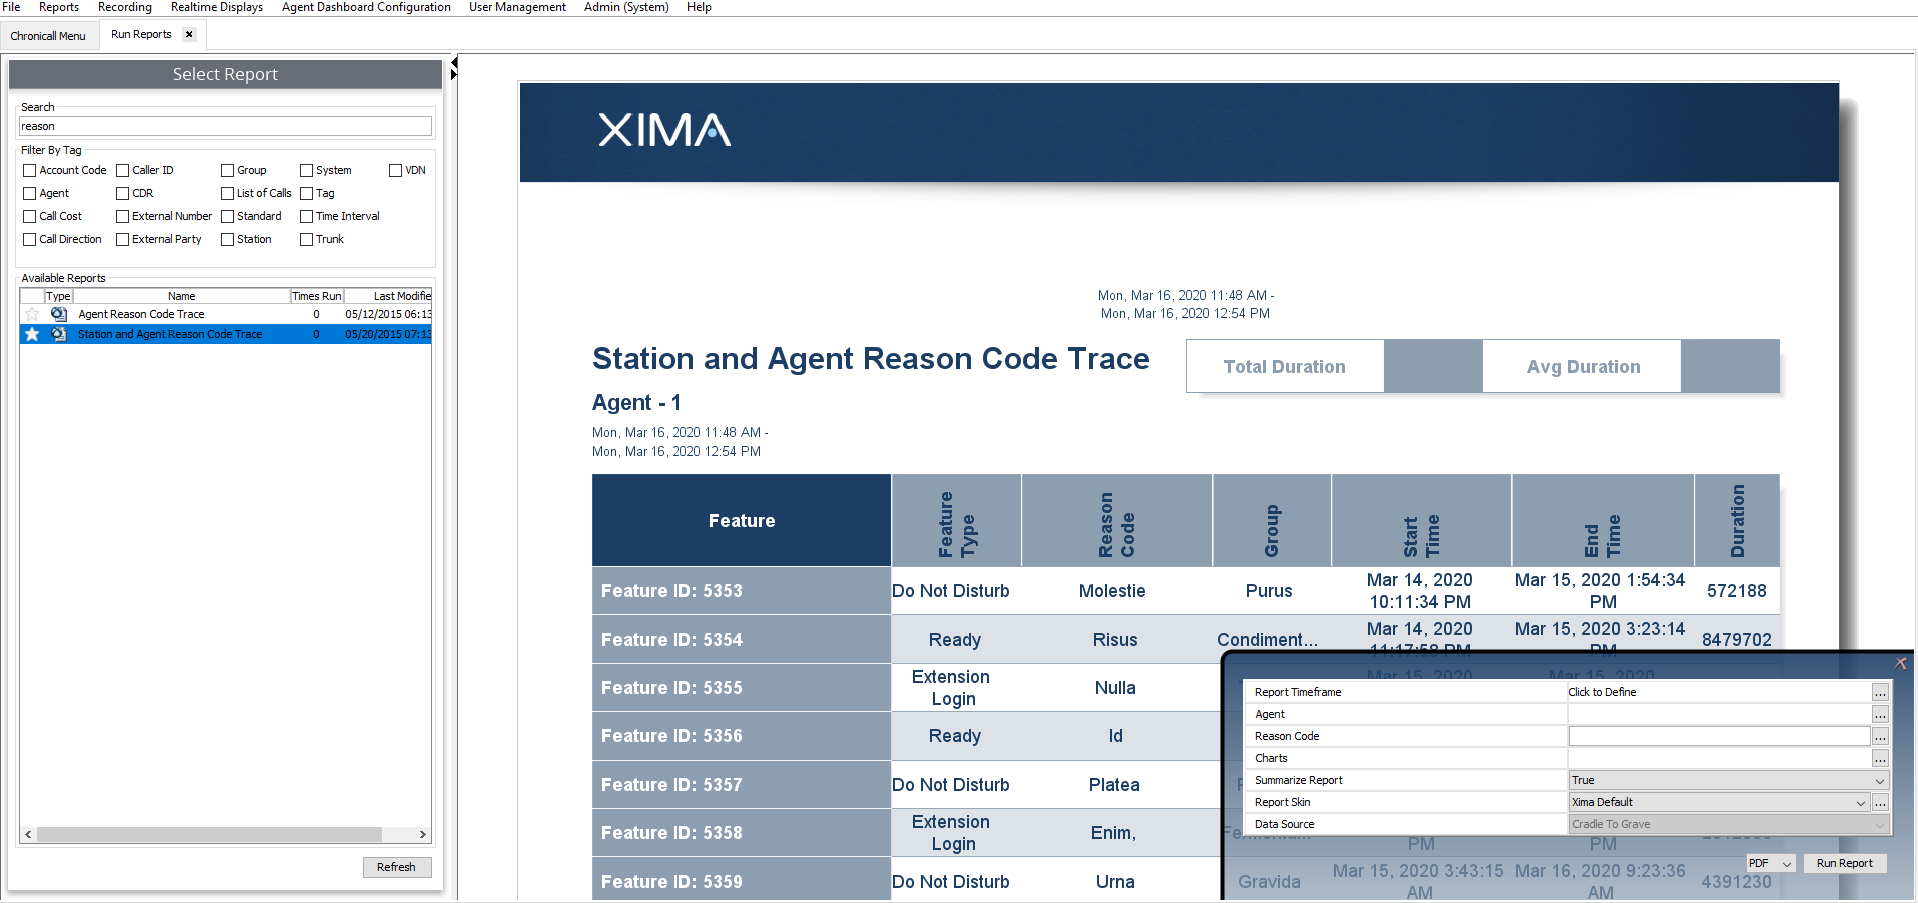Click the Charts parameter value field
The height and width of the screenshot is (903, 1918).
click(x=1719, y=758)
